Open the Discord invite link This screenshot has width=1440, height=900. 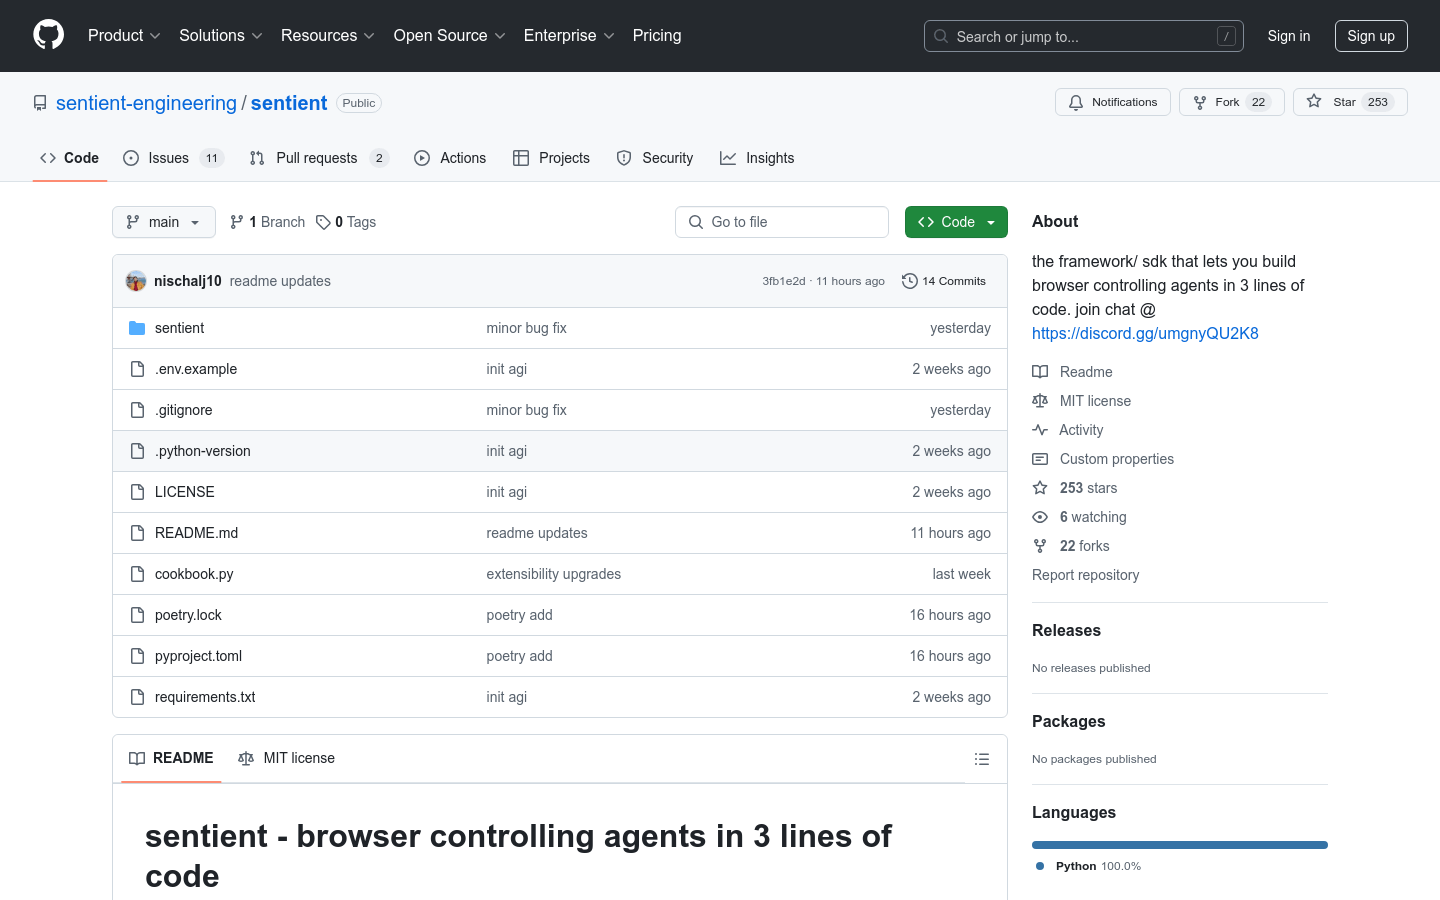pyautogui.click(x=1144, y=333)
